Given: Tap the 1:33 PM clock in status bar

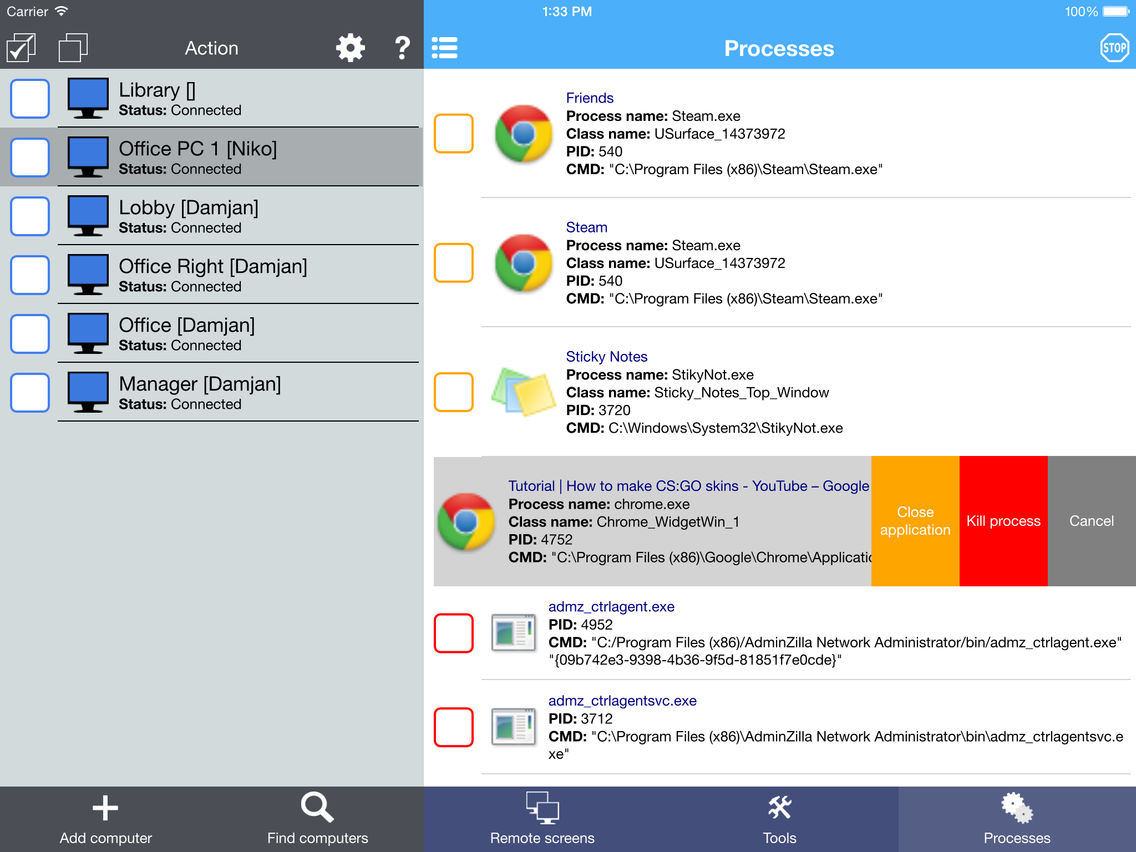Looking at the screenshot, I should tap(567, 12).
